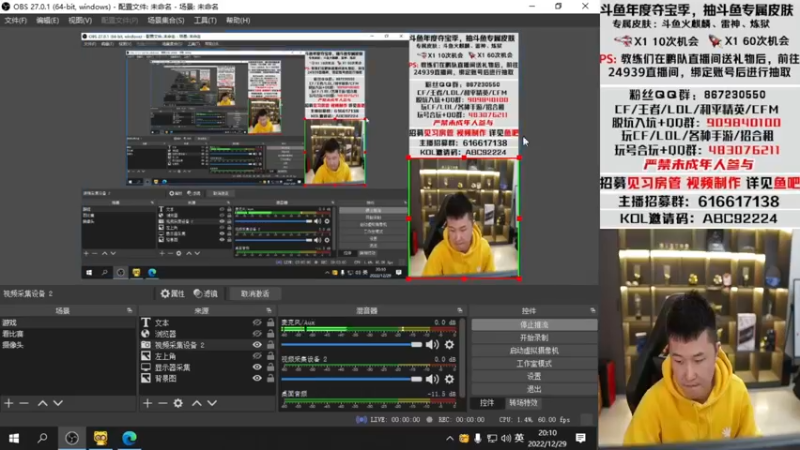Show the 左上角 source via eye icon
Viewport: 800px width, 450px height.
(257, 356)
